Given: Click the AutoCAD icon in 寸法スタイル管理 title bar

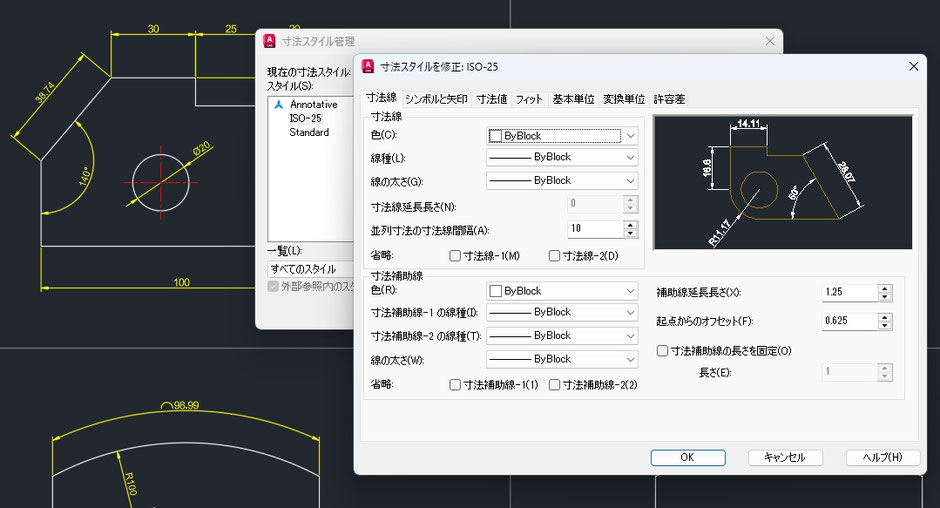Looking at the screenshot, I should tap(270, 41).
